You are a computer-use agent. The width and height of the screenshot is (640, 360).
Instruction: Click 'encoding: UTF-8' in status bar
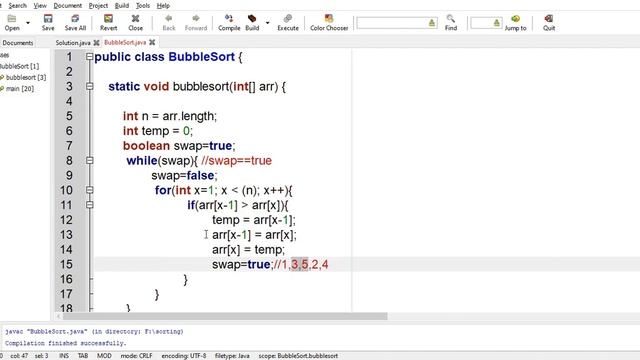[x=184, y=356]
